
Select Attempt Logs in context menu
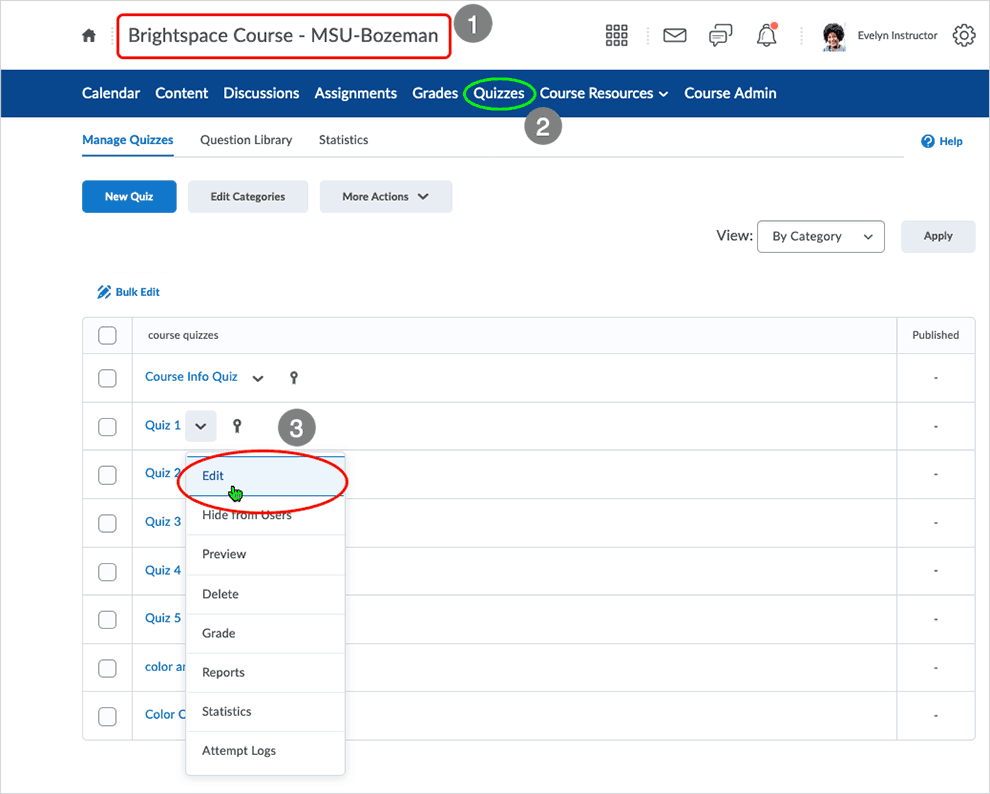pos(265,750)
